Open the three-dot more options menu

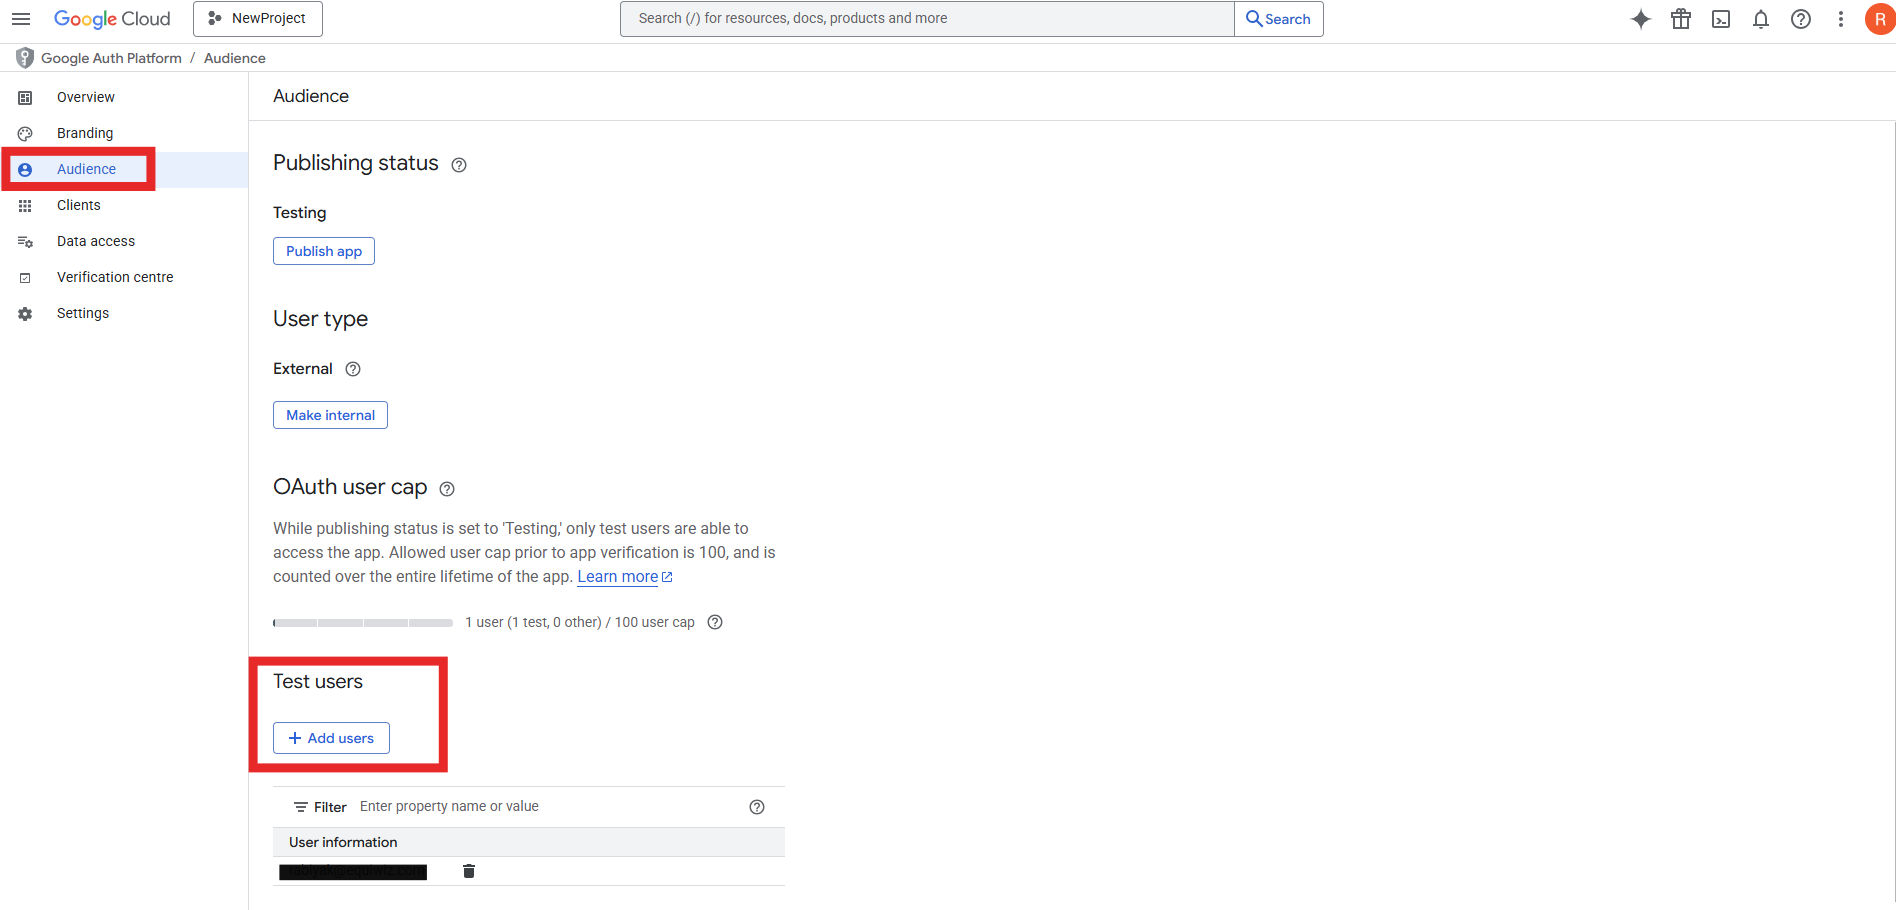[1840, 18]
